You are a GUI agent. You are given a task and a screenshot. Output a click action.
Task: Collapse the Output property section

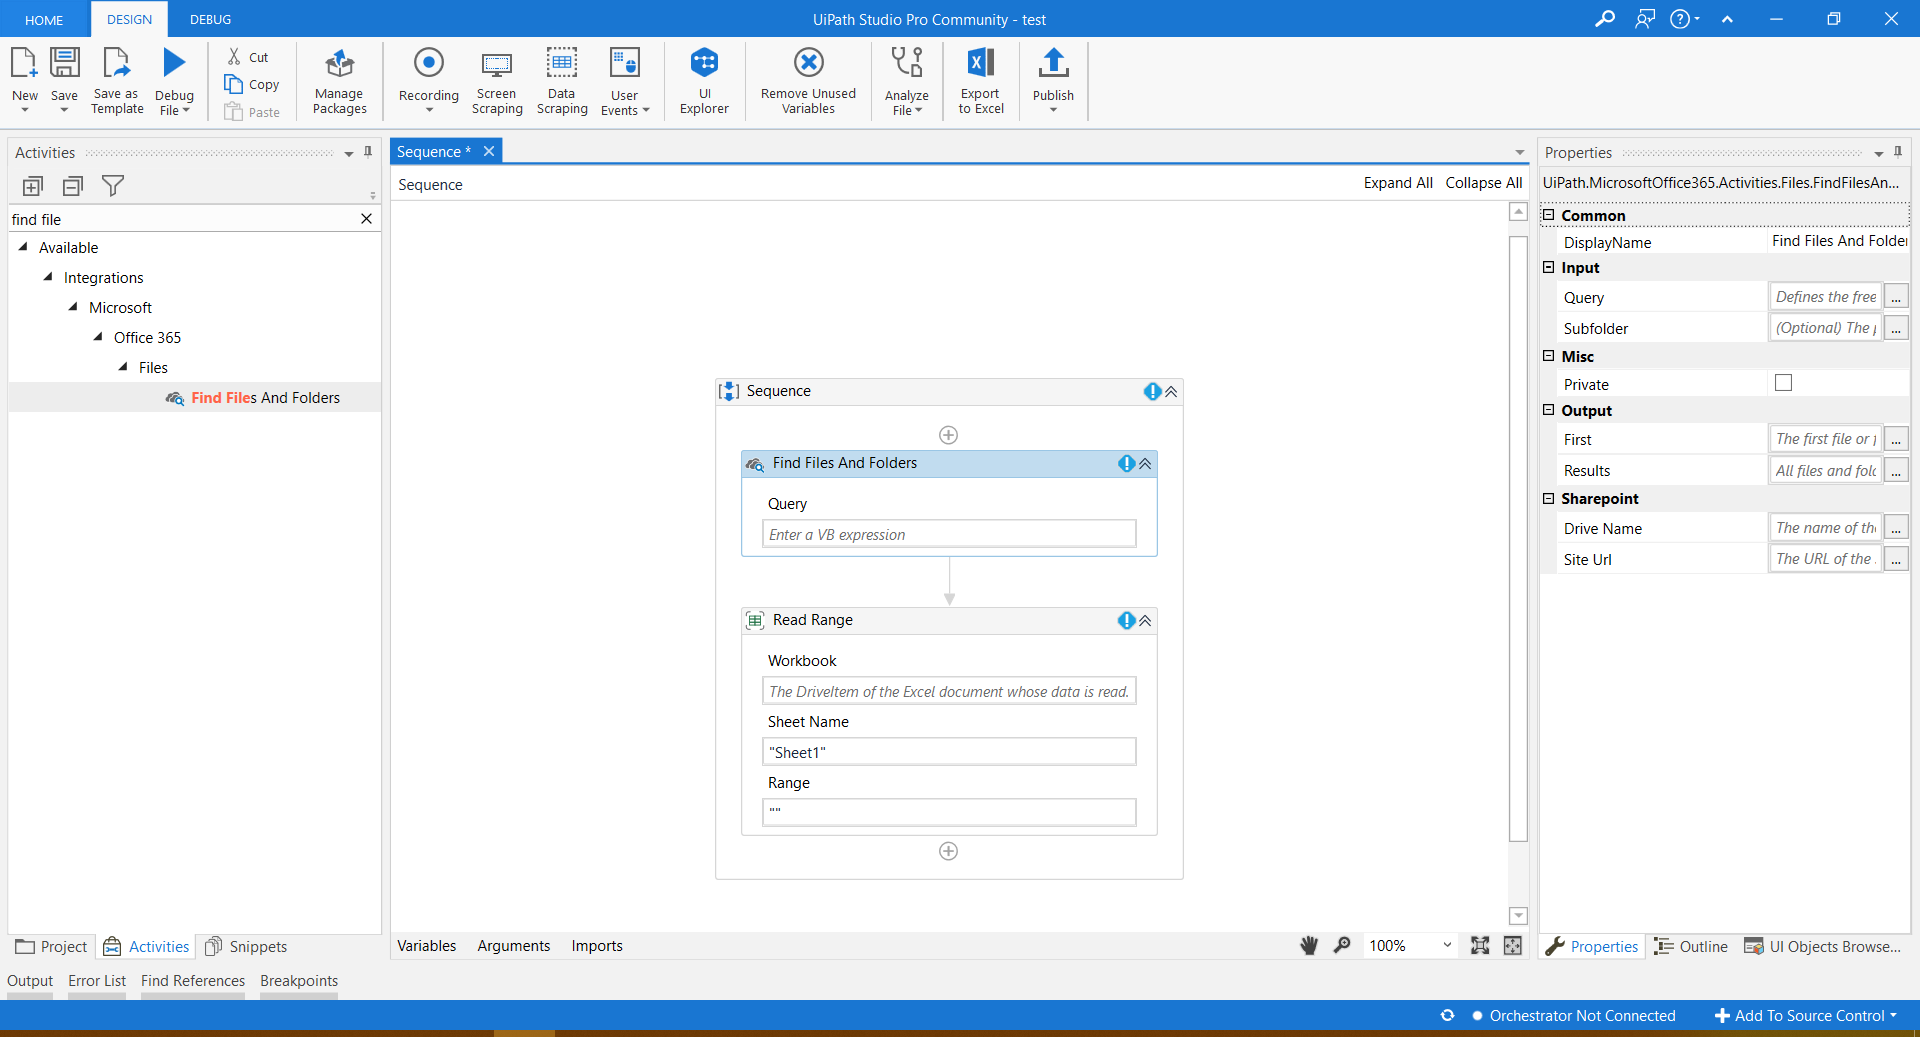[x=1549, y=410]
